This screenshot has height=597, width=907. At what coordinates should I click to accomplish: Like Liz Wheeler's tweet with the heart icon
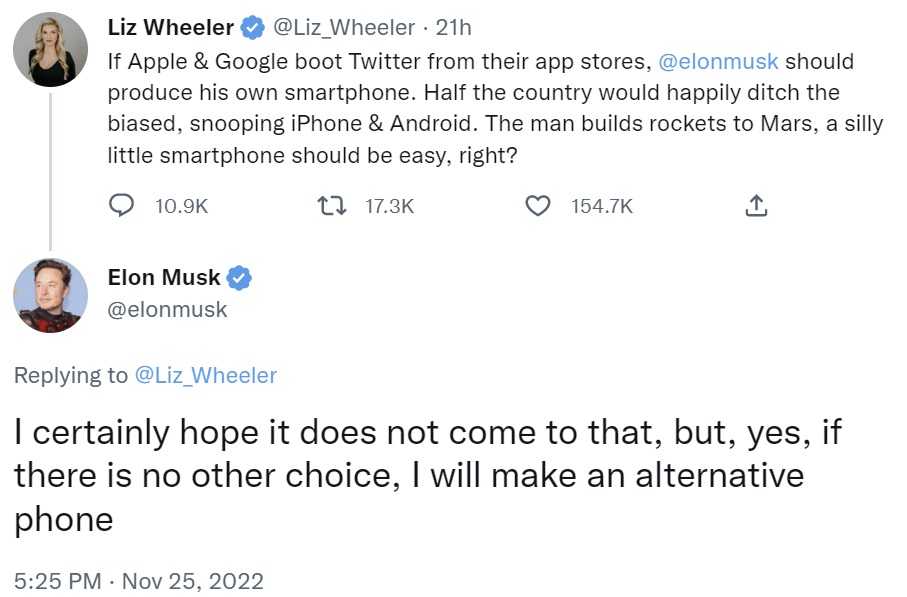(x=538, y=206)
